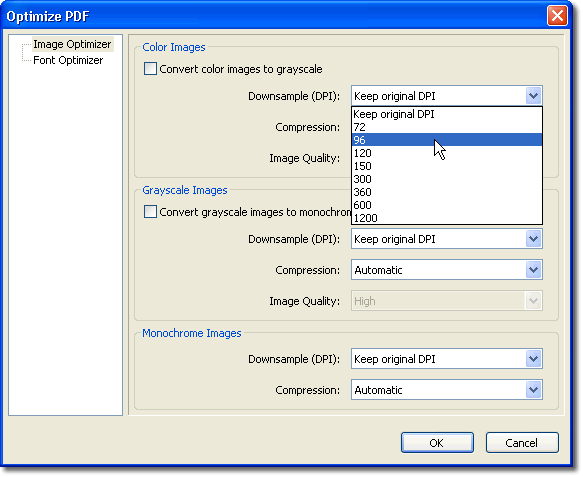Pick 120 DPI option
The height and width of the screenshot is (477, 583).
[x=447, y=153]
